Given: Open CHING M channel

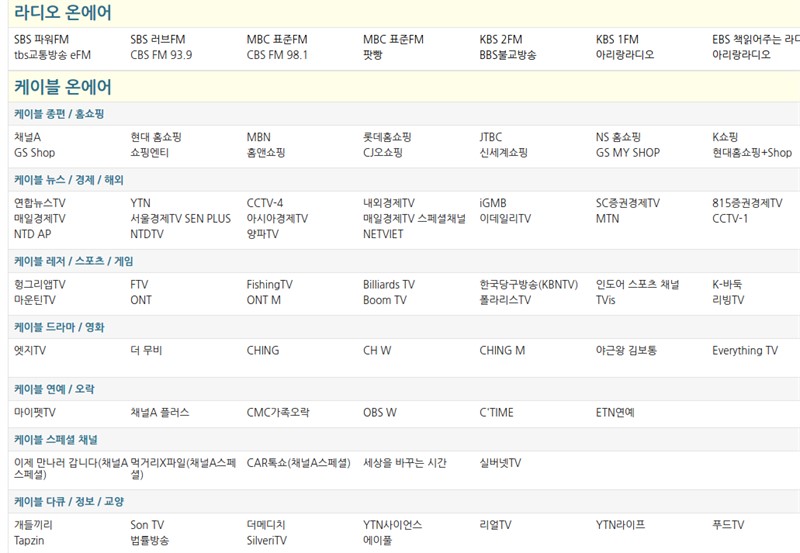Looking at the screenshot, I should (502, 350).
